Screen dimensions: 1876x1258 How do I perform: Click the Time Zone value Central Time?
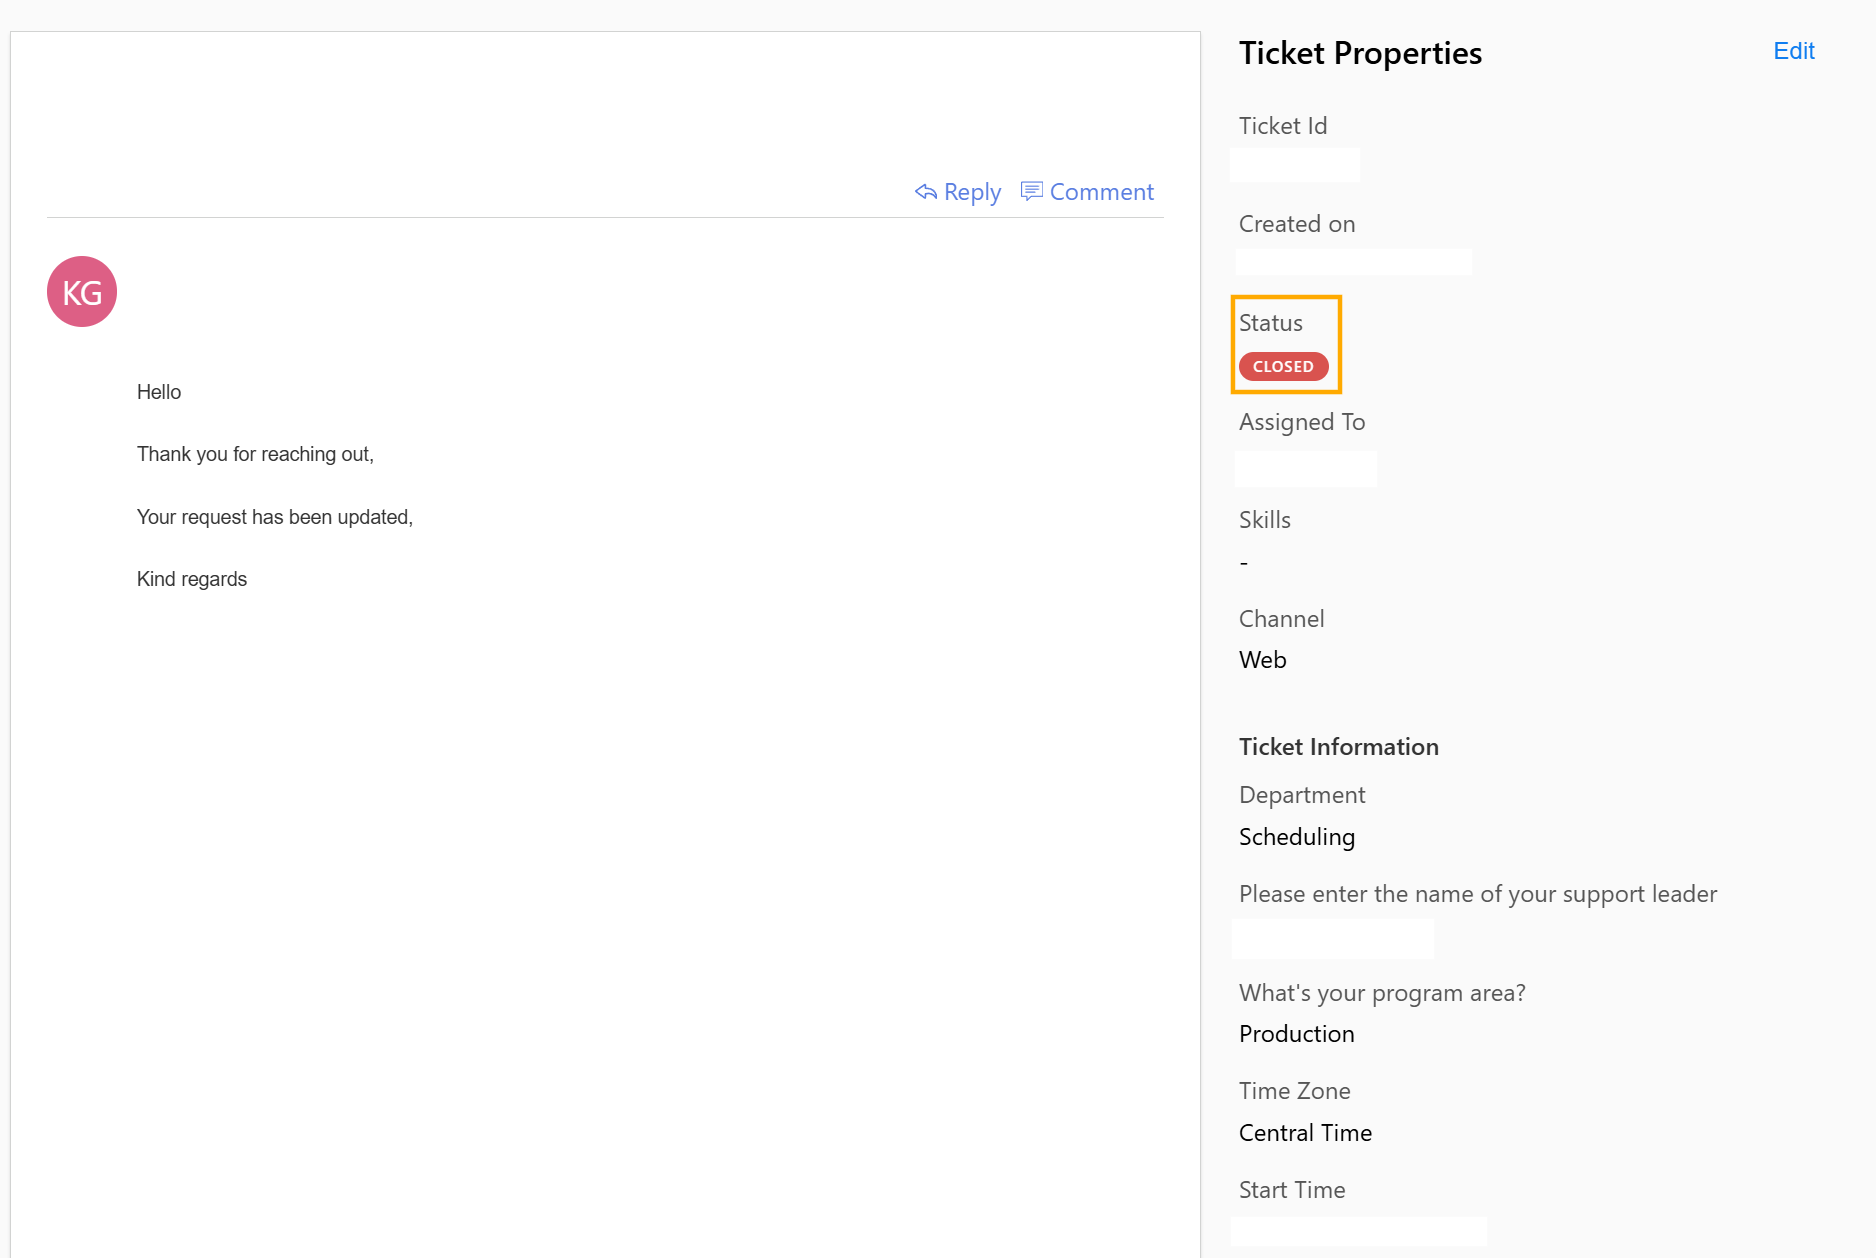(x=1305, y=1133)
